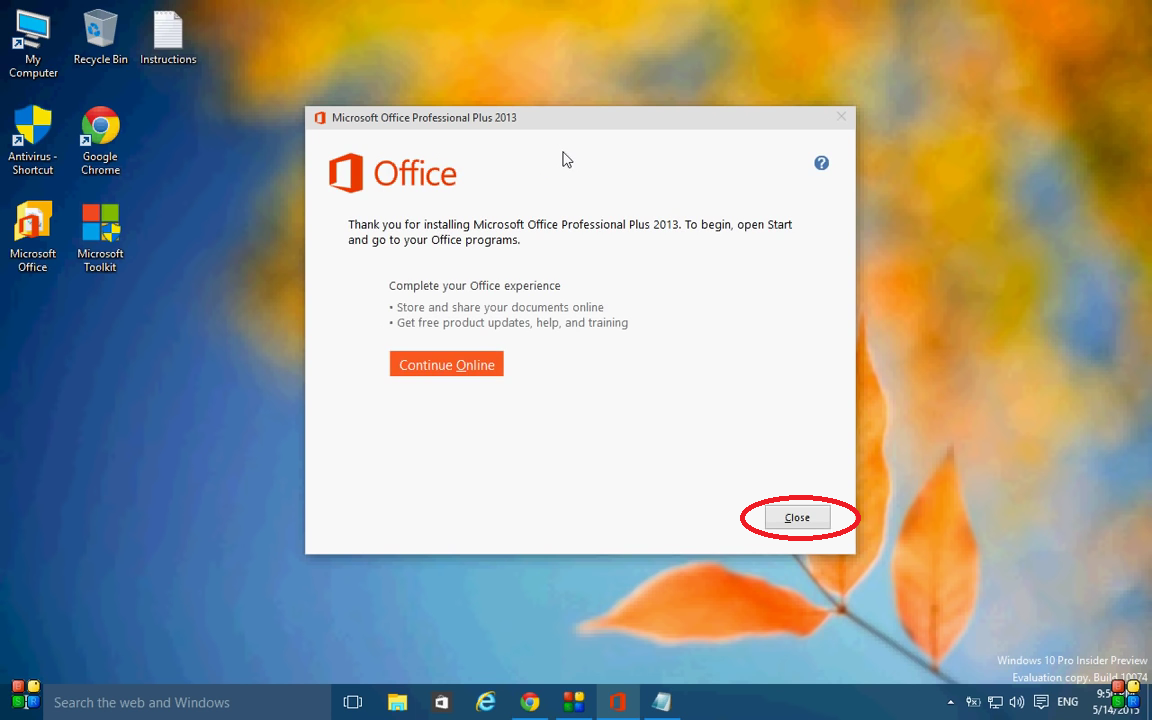Open the volume control in the tray
Image resolution: width=1152 pixels, height=720 pixels.
coord(1017,702)
